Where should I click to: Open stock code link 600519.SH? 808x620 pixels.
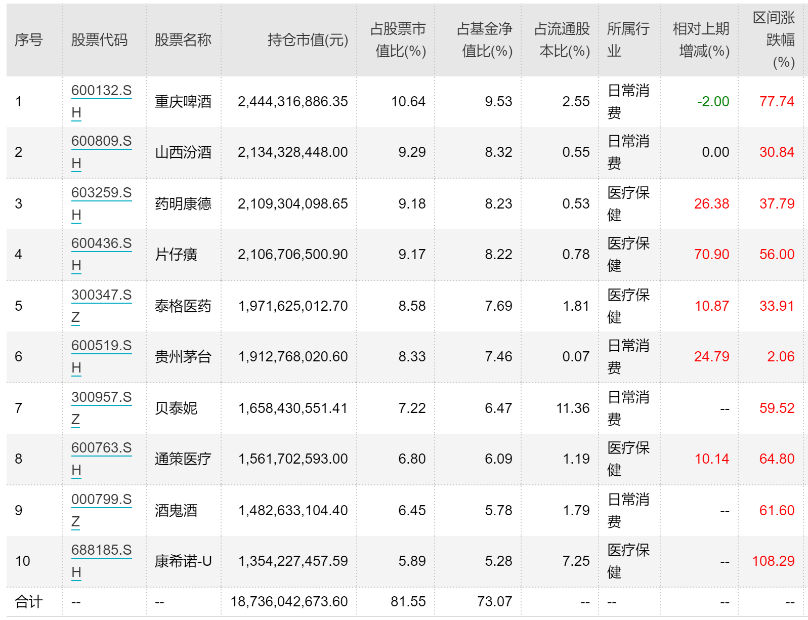101,356
